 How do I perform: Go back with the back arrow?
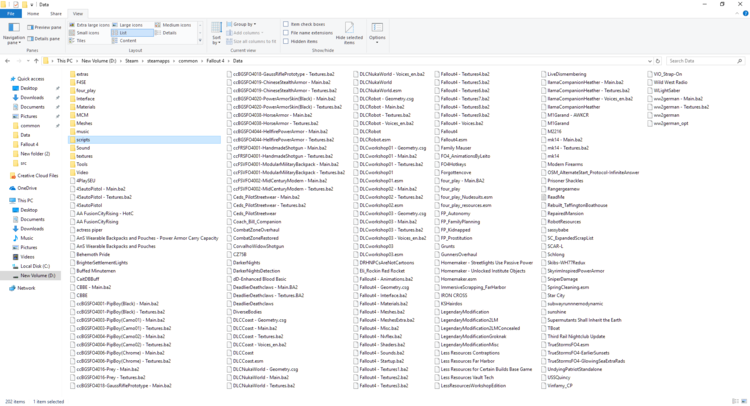(7, 61)
